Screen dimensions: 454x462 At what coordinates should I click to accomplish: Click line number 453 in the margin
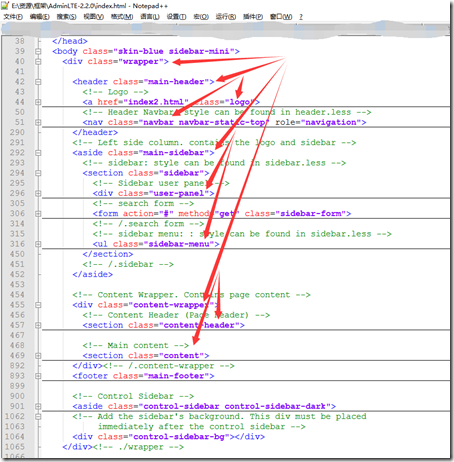pos(17,285)
